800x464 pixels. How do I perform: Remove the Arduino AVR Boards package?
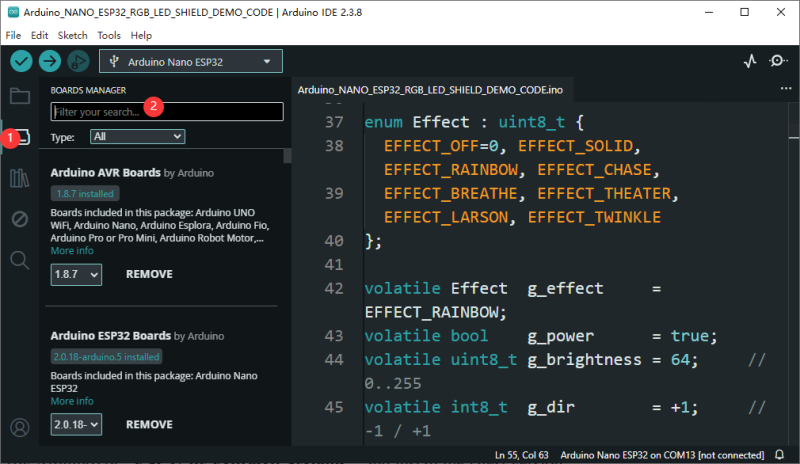click(149, 274)
